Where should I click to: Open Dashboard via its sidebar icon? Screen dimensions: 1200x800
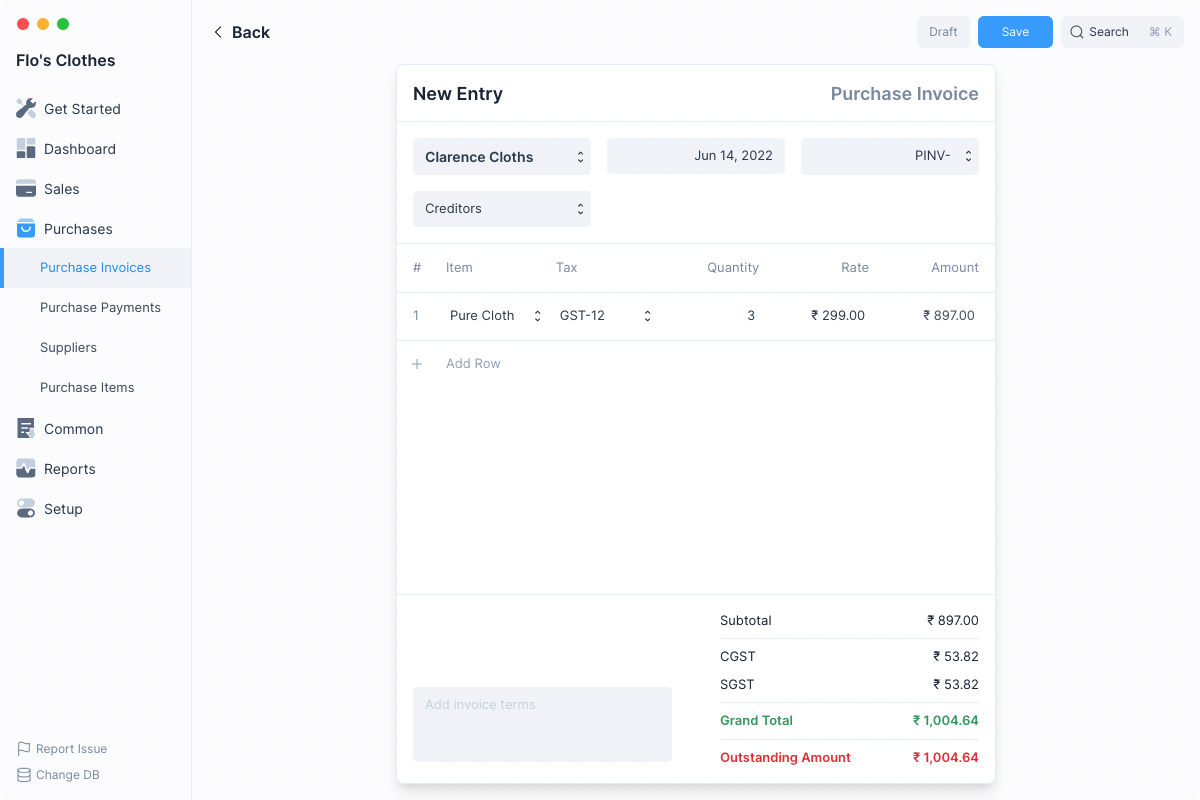pyautogui.click(x=26, y=148)
